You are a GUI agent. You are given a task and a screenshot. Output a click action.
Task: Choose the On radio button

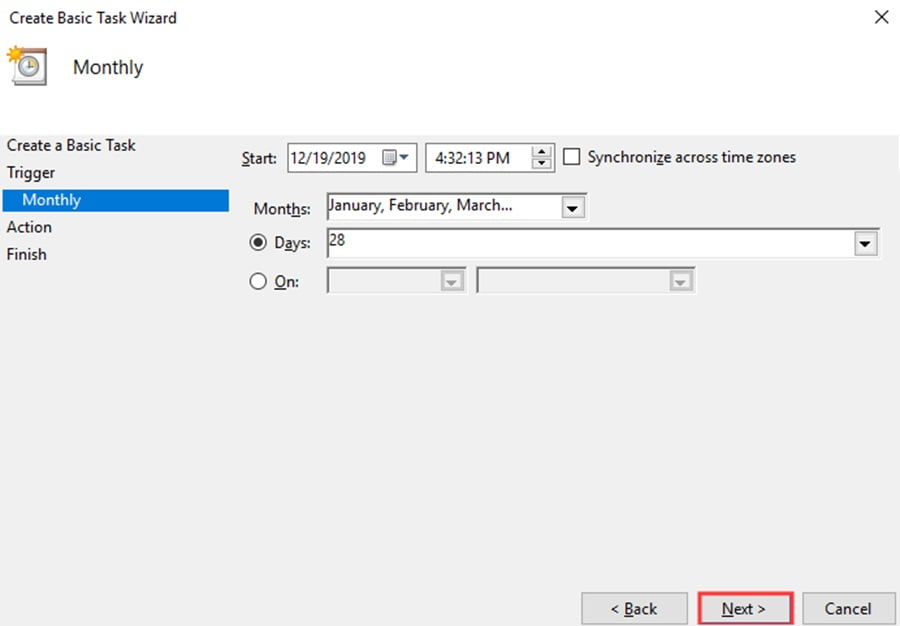(x=258, y=282)
